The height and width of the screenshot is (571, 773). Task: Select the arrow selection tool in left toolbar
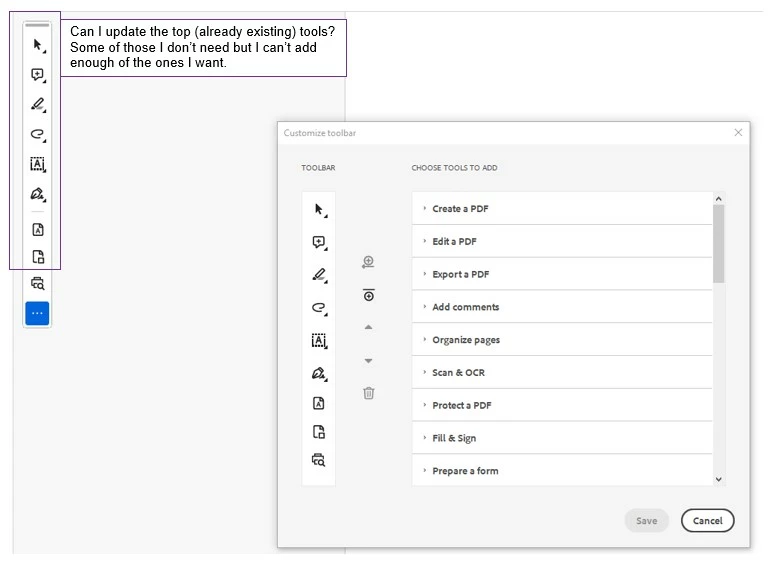pyautogui.click(x=38, y=45)
